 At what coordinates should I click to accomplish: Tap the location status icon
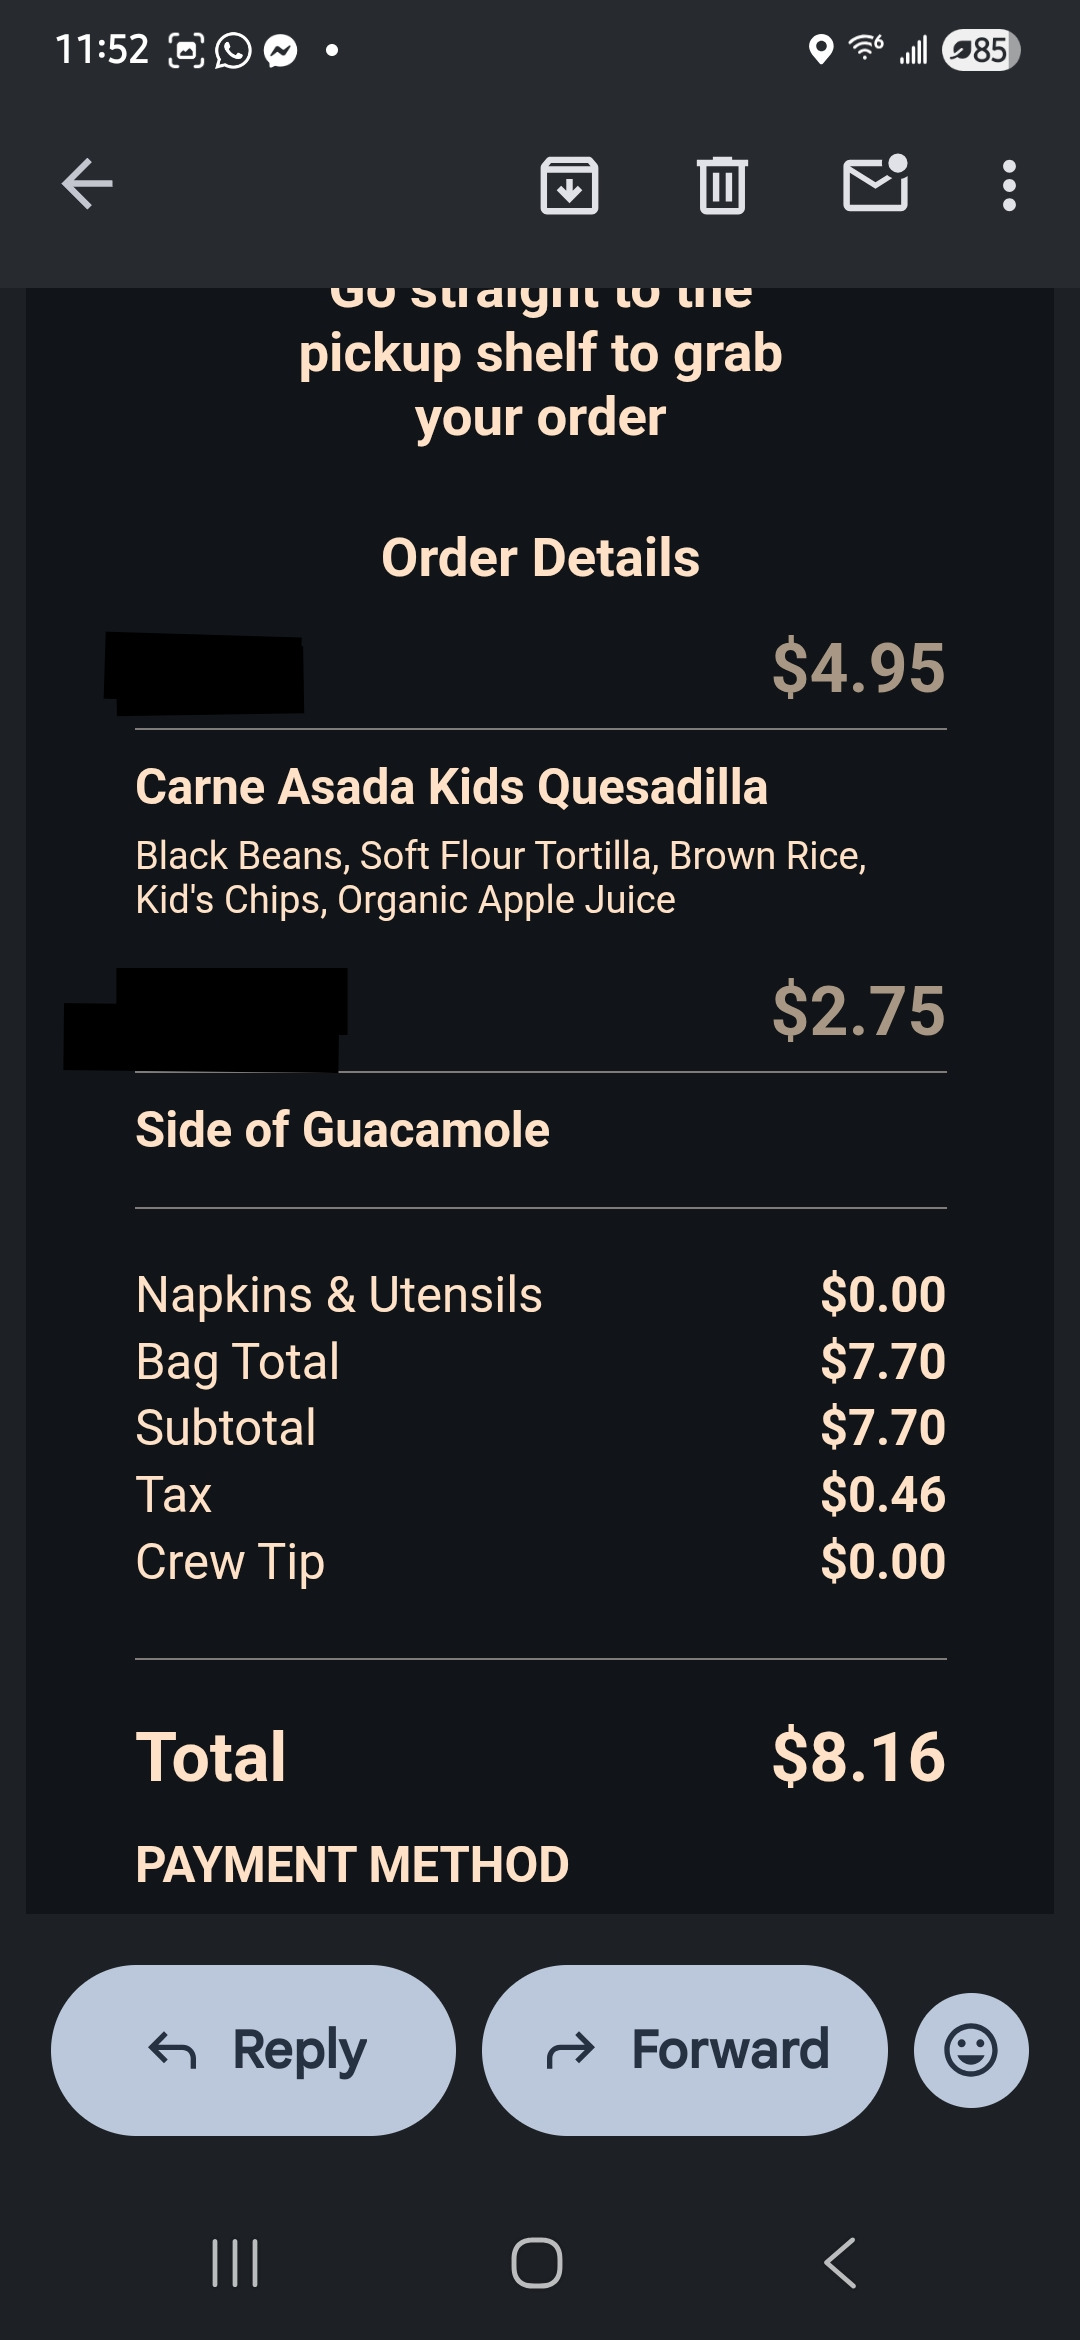(x=820, y=50)
